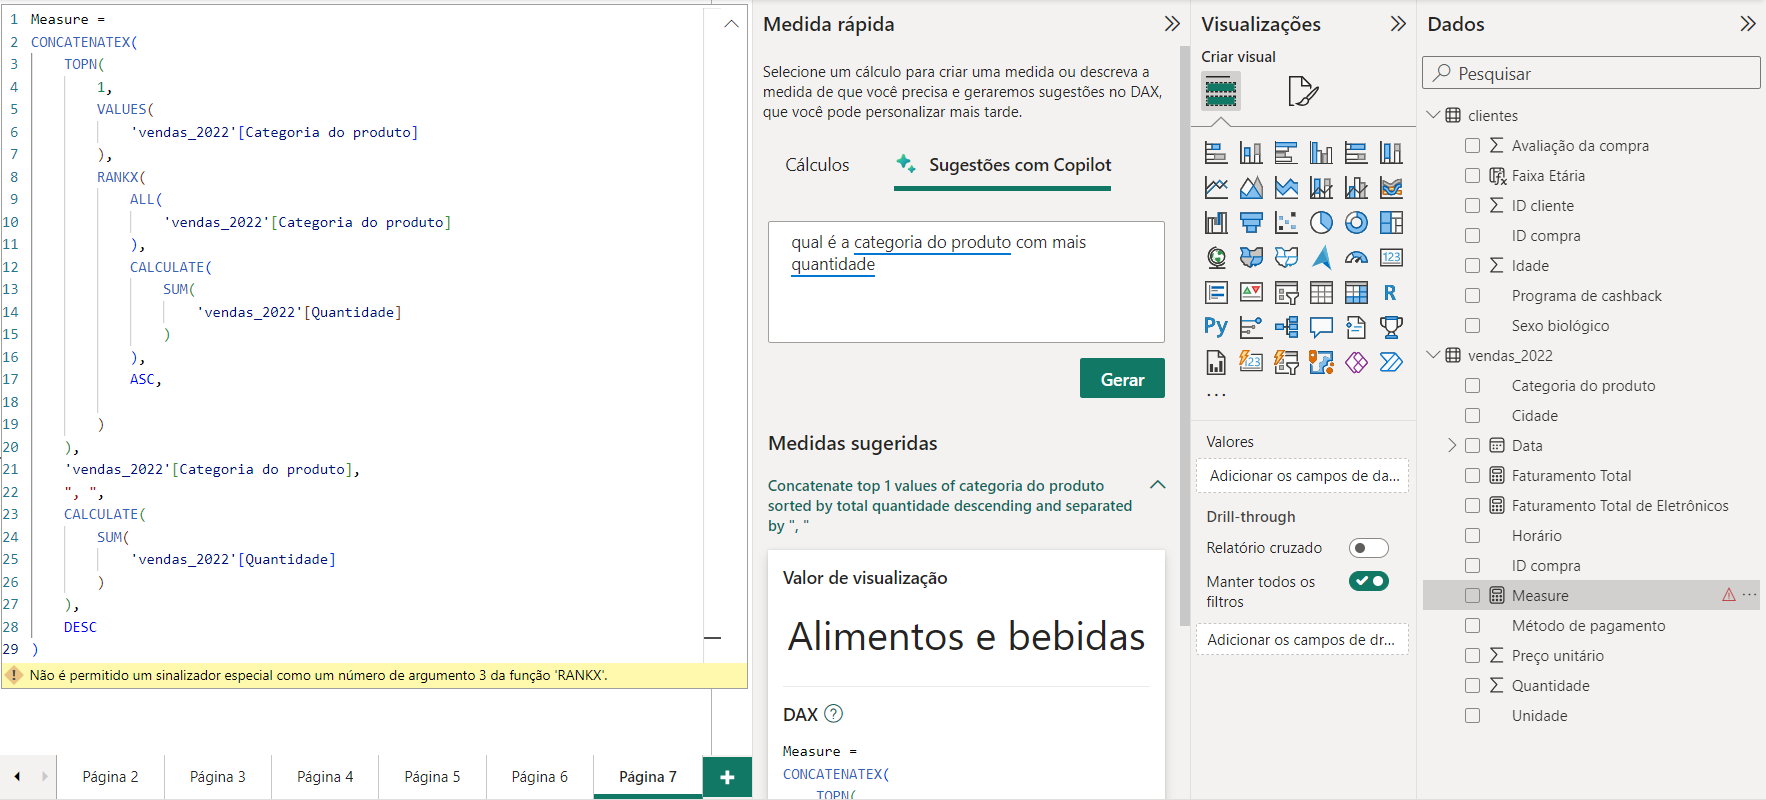Choose the ribbon chart visual

(1391, 188)
